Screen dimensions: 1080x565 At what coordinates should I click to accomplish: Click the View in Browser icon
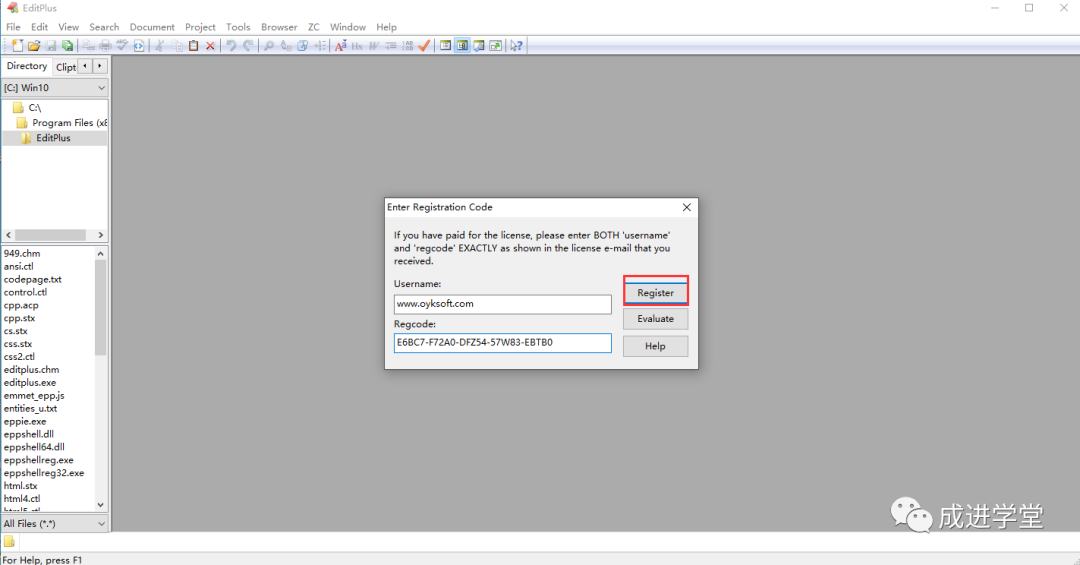(139, 45)
